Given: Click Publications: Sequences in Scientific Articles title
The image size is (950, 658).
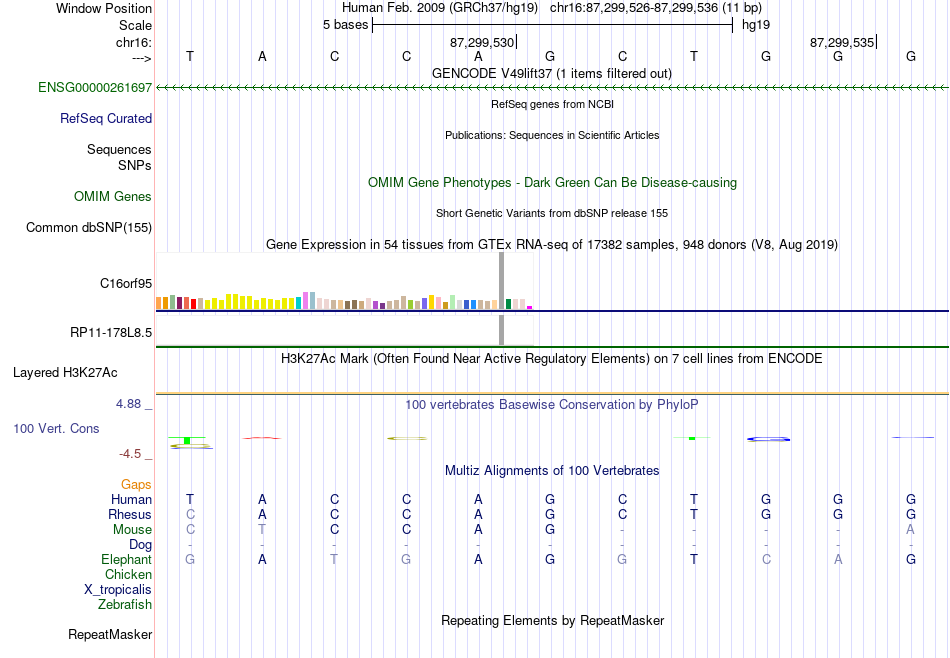Looking at the screenshot, I should (552, 135).
